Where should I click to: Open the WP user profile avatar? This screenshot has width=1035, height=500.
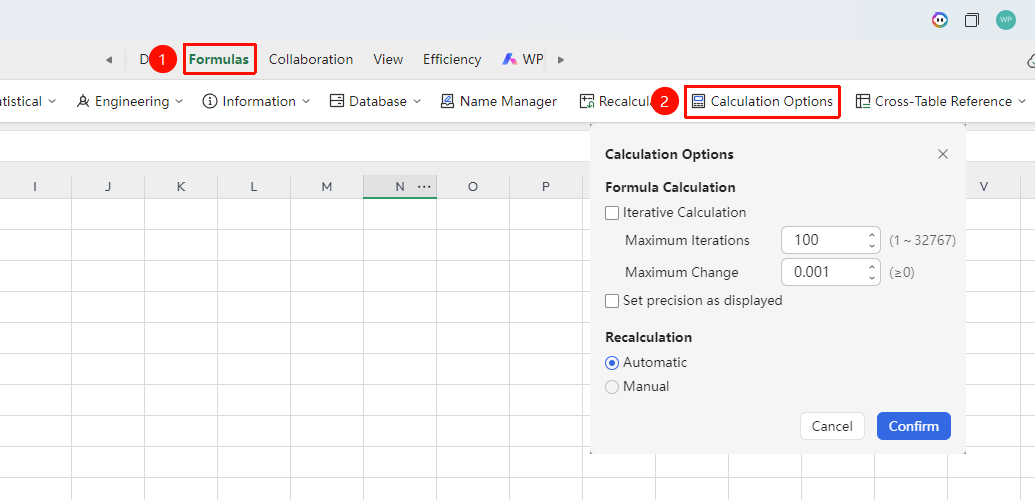tap(1006, 20)
